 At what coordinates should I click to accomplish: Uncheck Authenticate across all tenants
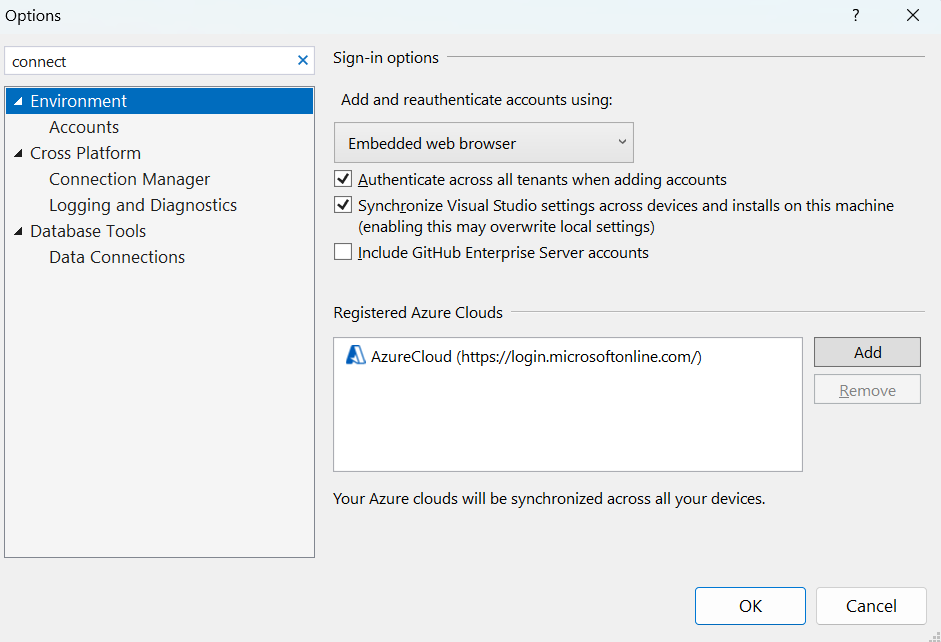pos(343,178)
